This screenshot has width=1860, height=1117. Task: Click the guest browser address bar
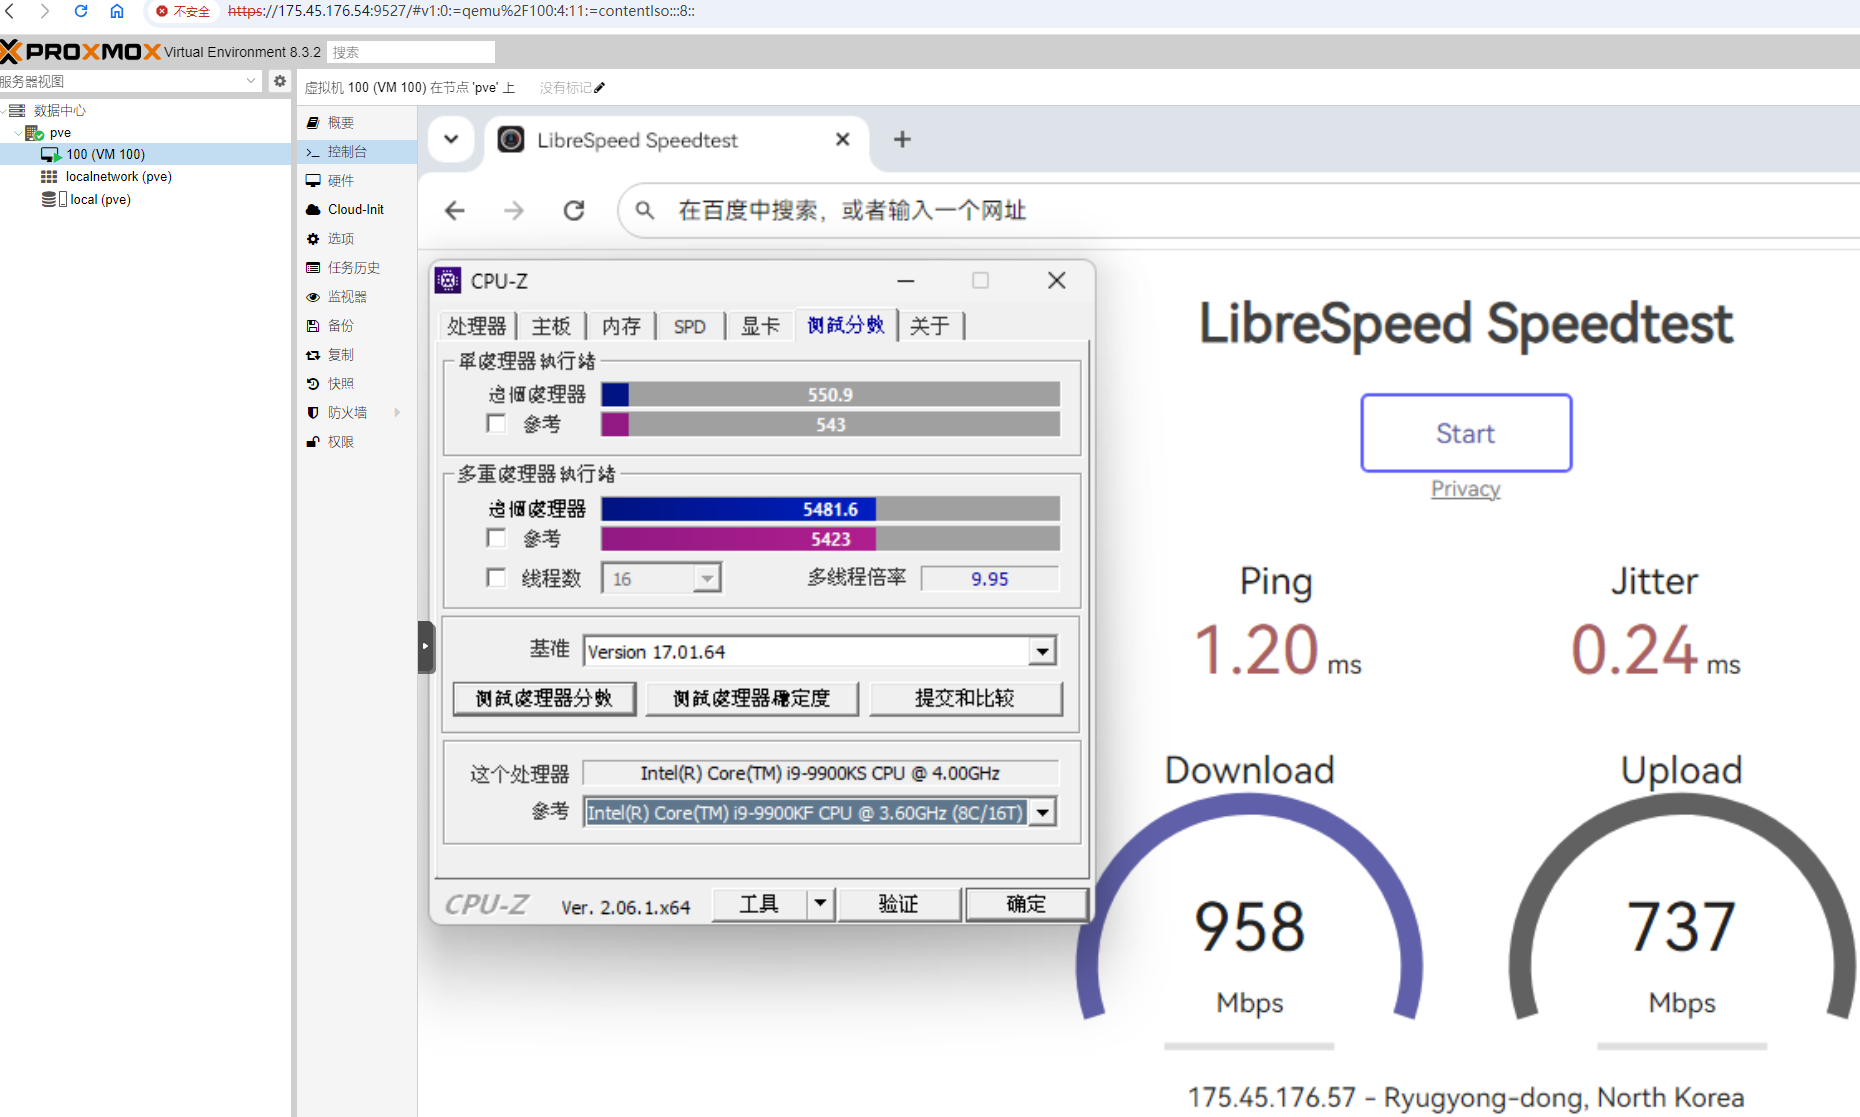pyautogui.click(x=1239, y=211)
